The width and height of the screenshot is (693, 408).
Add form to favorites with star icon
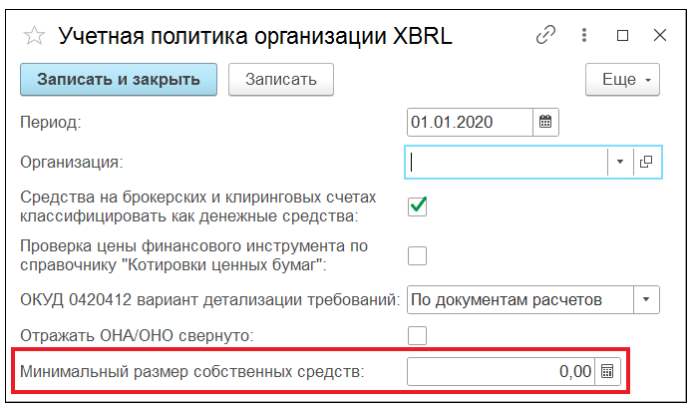tap(34, 36)
